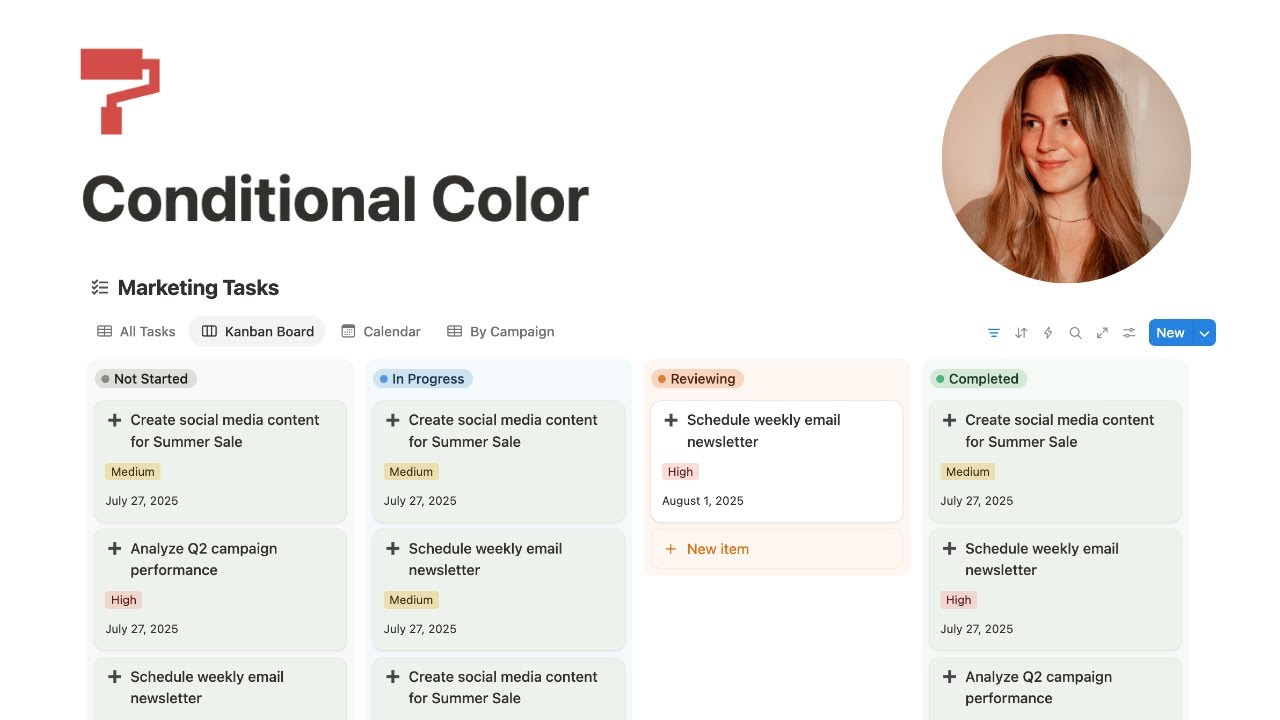This screenshot has width=1280, height=720.
Task: Click the Conditional Color page title
Action: [x=335, y=199]
